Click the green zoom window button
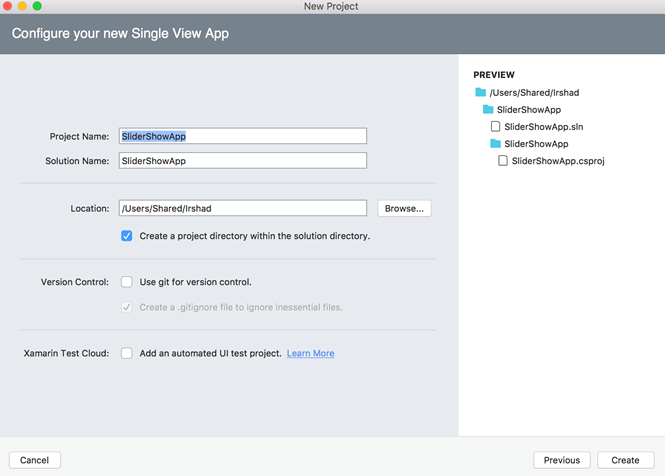 point(37,6)
